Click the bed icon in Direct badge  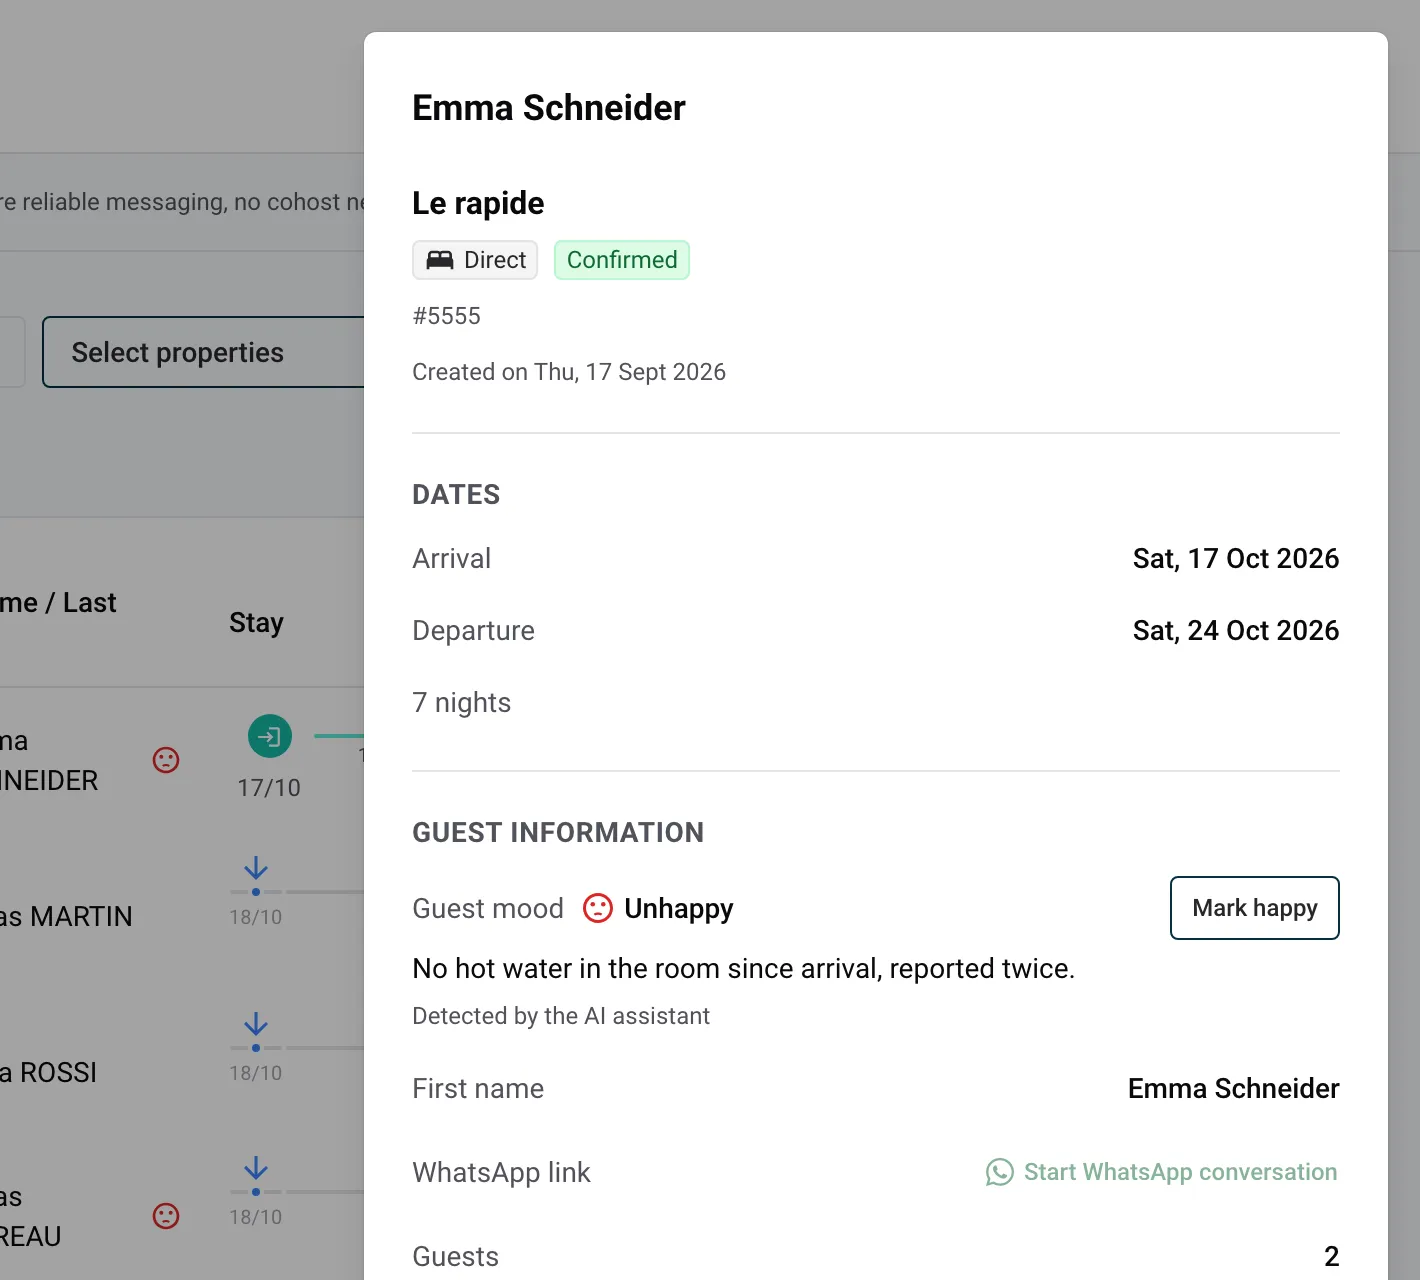click(x=440, y=260)
